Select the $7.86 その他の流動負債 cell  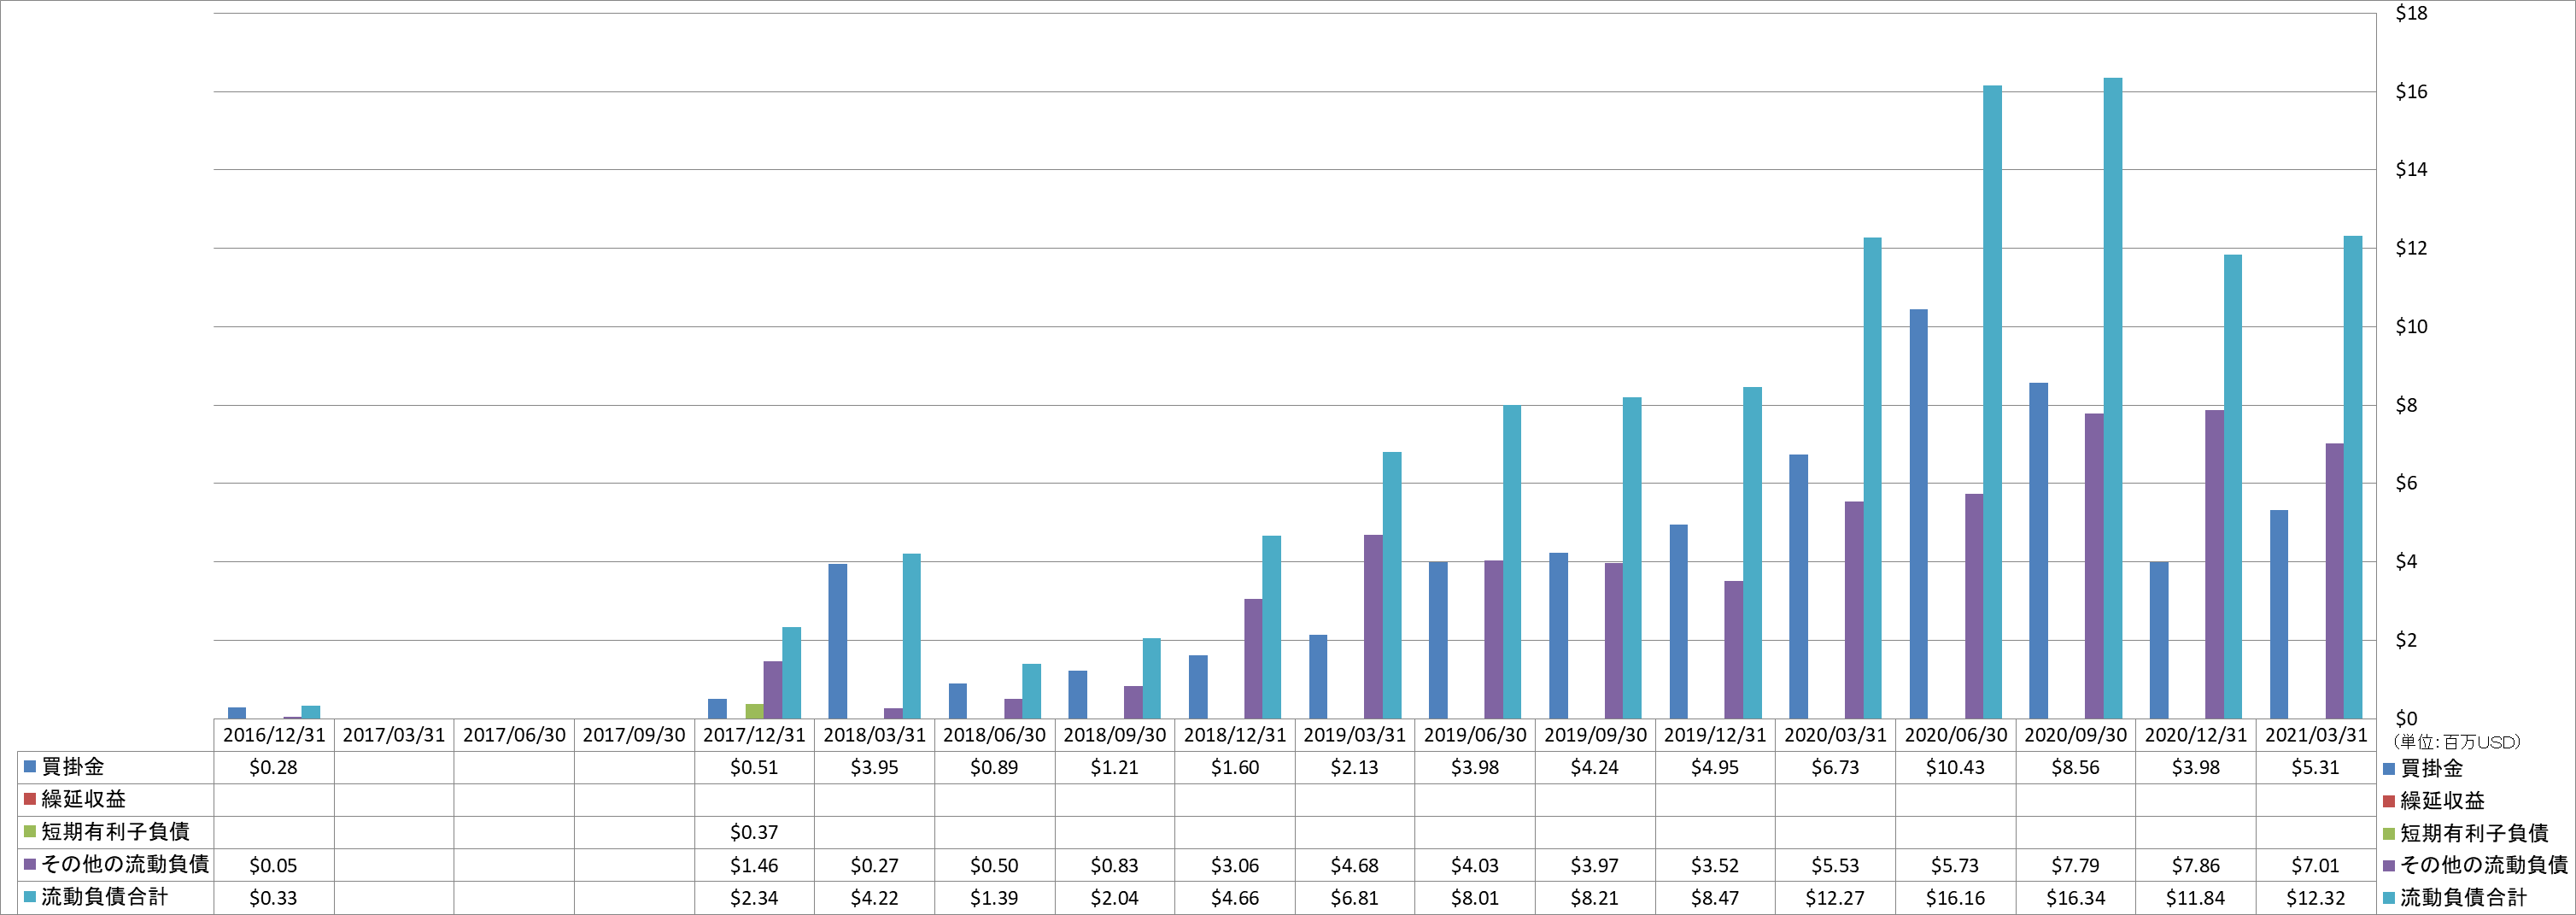[x=2196, y=865]
